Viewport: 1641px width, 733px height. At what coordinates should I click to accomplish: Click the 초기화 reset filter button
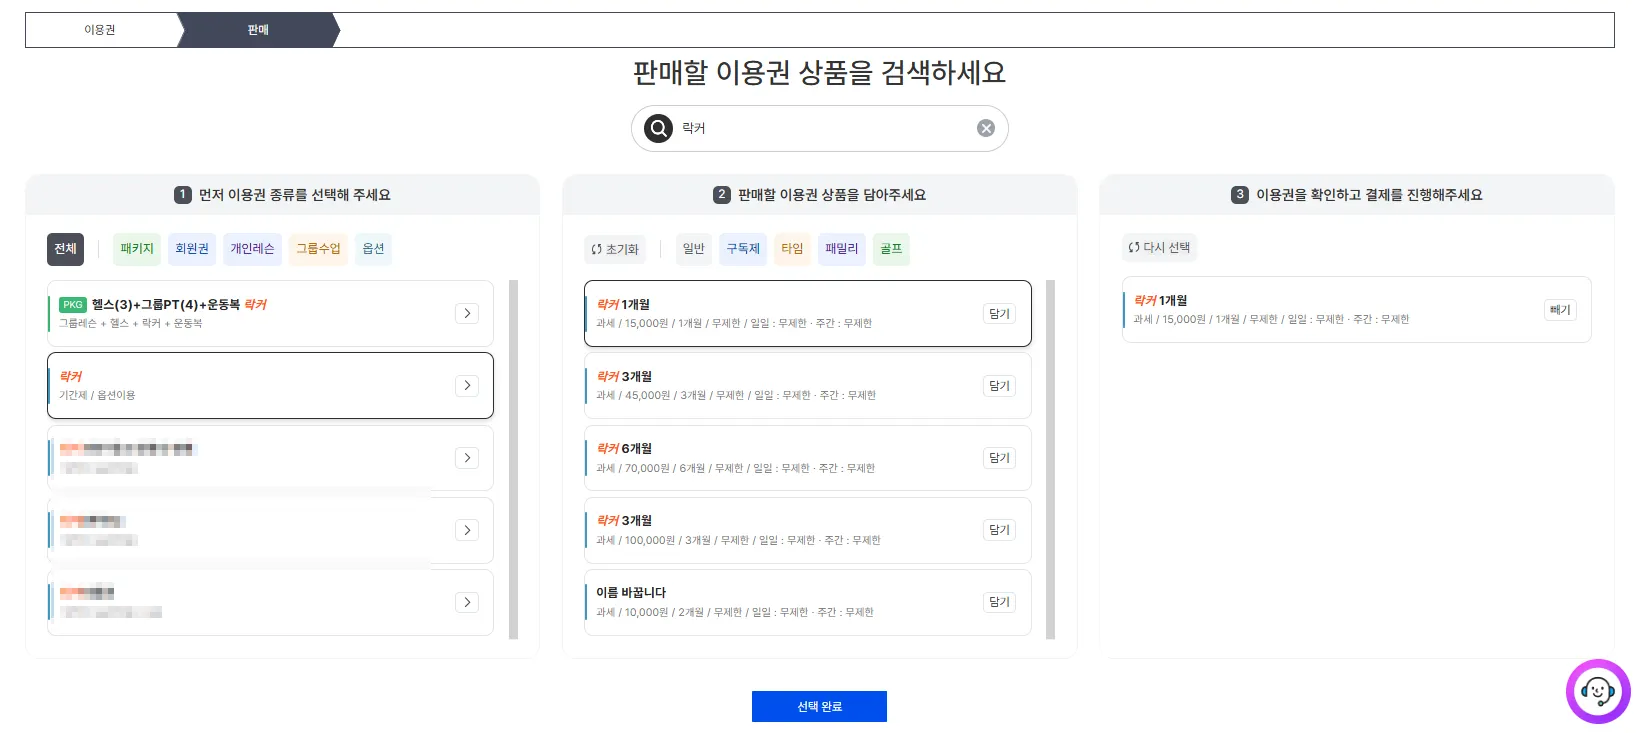click(615, 249)
